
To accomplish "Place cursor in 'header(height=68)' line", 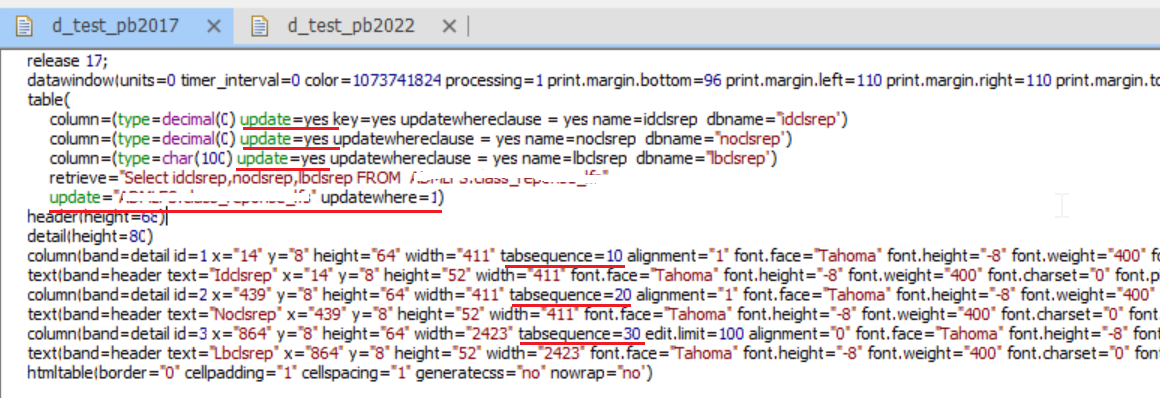I will (96, 217).
